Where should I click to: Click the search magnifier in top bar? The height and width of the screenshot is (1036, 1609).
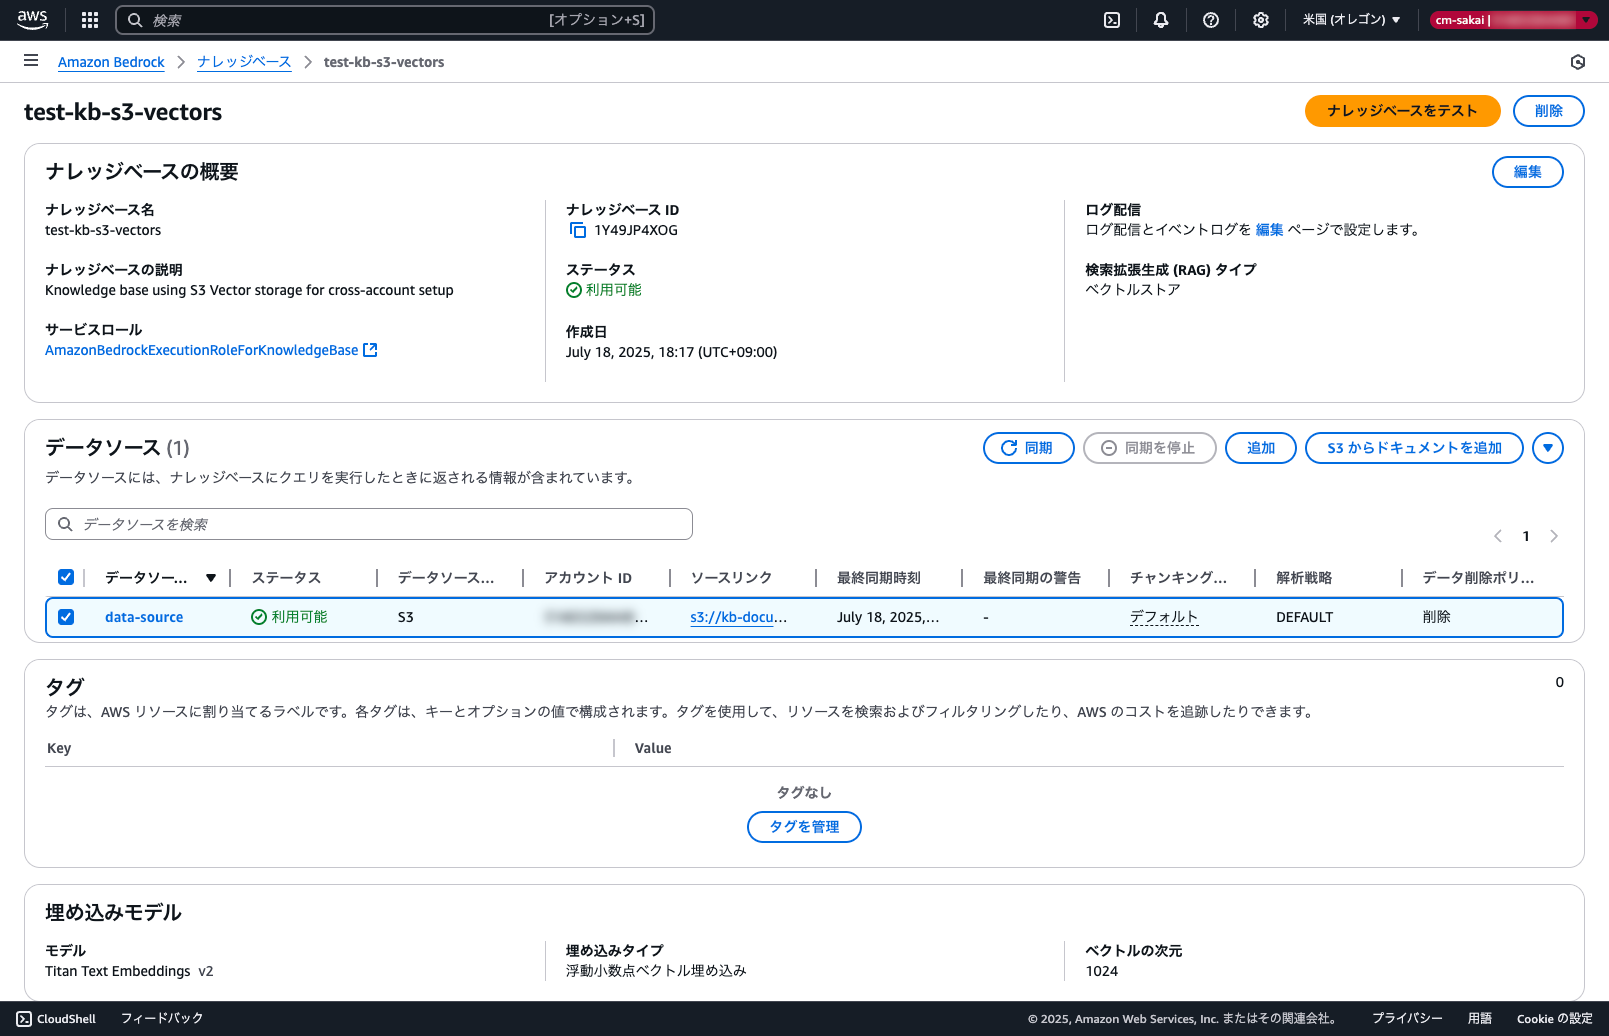point(135,20)
